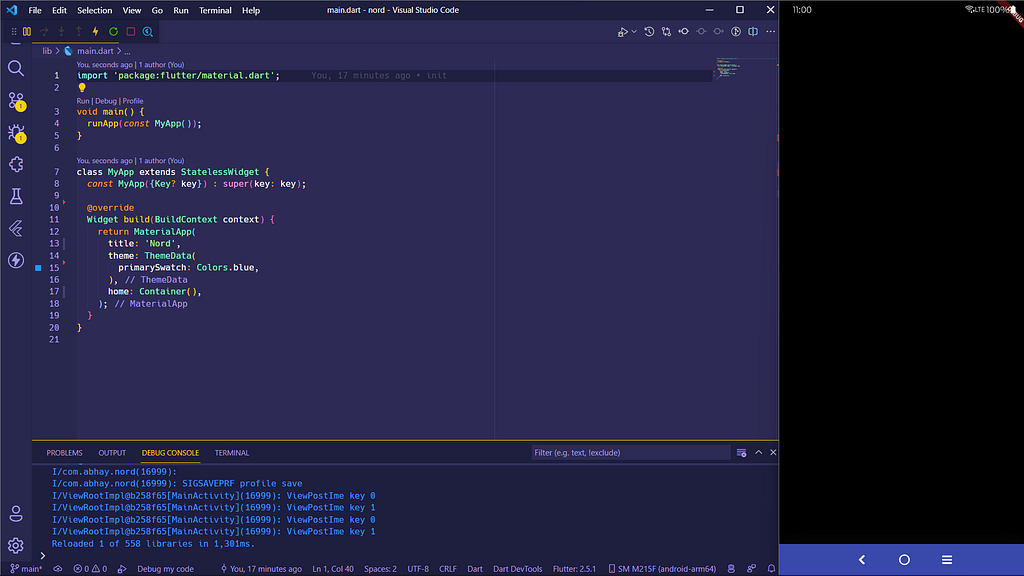Stop debugging with red square
This screenshot has height=576, width=1024.
(x=131, y=31)
